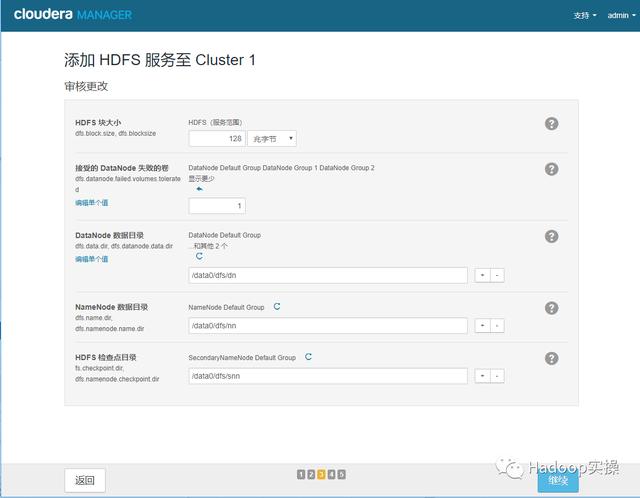Edit individual values for DataNode failed volumes
640x498 pixels.
coord(91,202)
